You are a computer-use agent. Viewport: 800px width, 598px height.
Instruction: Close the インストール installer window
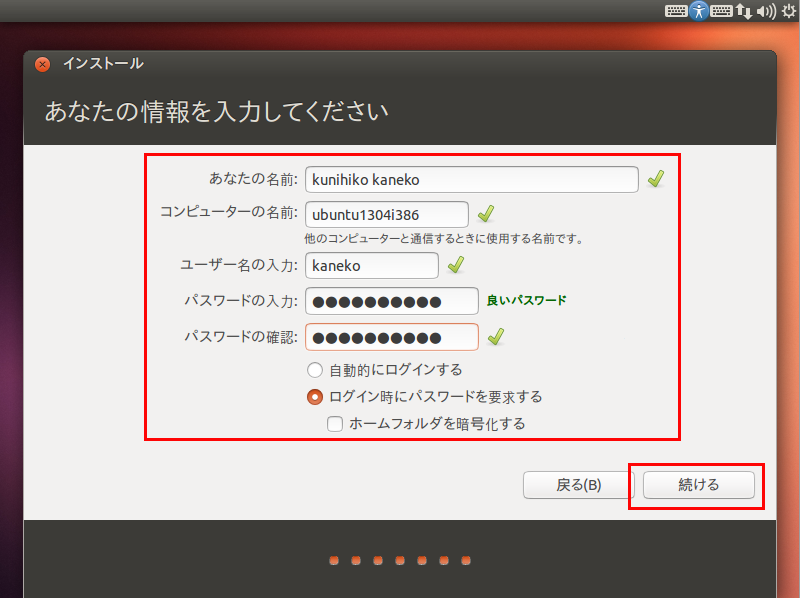point(42,64)
